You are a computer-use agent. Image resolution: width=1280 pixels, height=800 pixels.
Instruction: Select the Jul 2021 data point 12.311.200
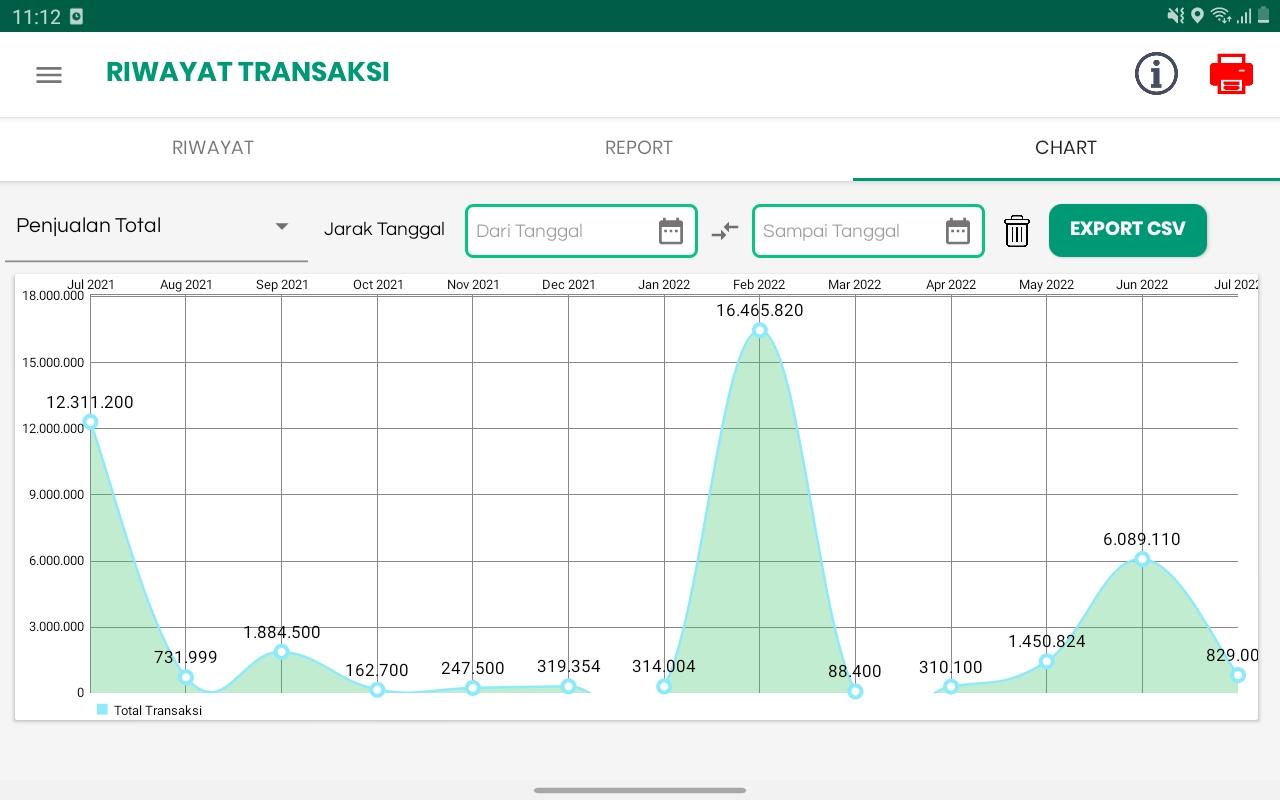click(x=91, y=422)
